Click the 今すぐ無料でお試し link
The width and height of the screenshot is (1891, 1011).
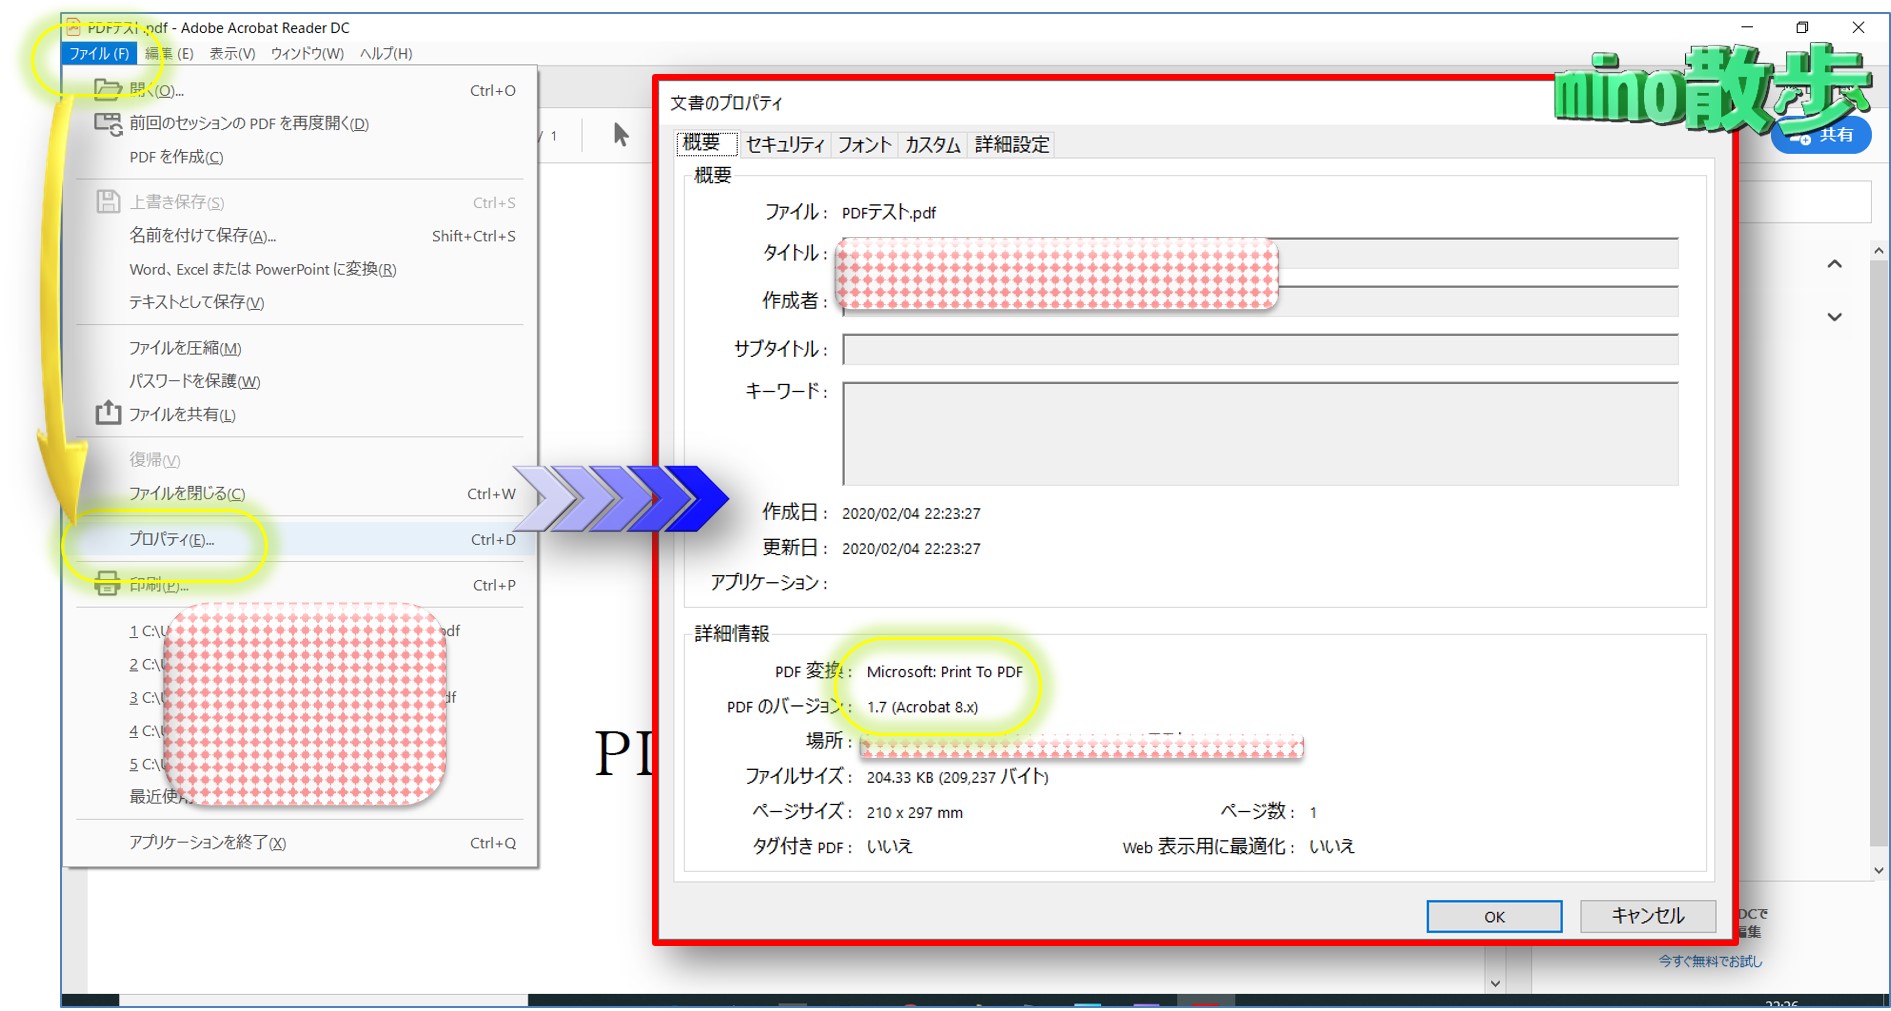(x=1710, y=961)
